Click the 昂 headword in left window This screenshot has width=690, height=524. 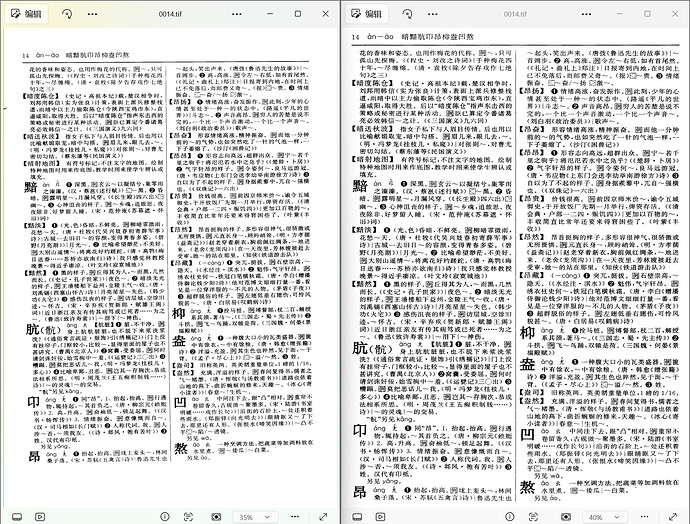34,456
